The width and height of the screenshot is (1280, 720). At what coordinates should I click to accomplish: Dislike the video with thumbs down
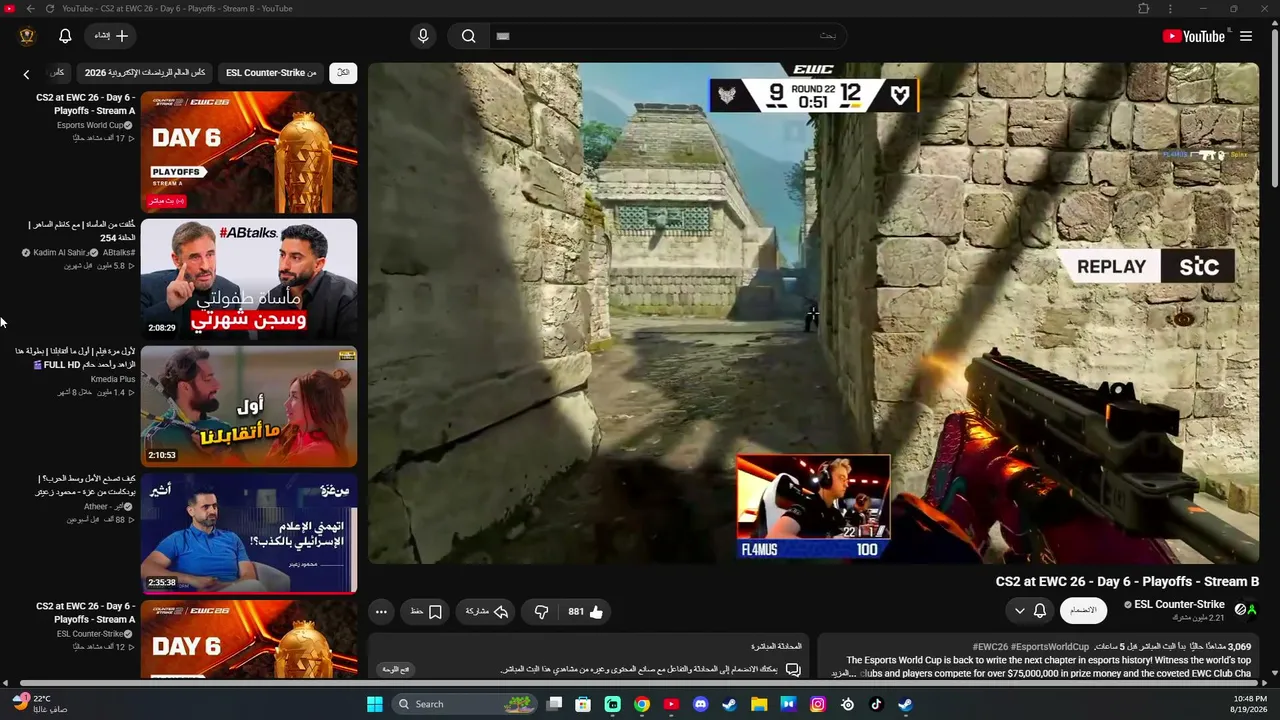(x=541, y=612)
